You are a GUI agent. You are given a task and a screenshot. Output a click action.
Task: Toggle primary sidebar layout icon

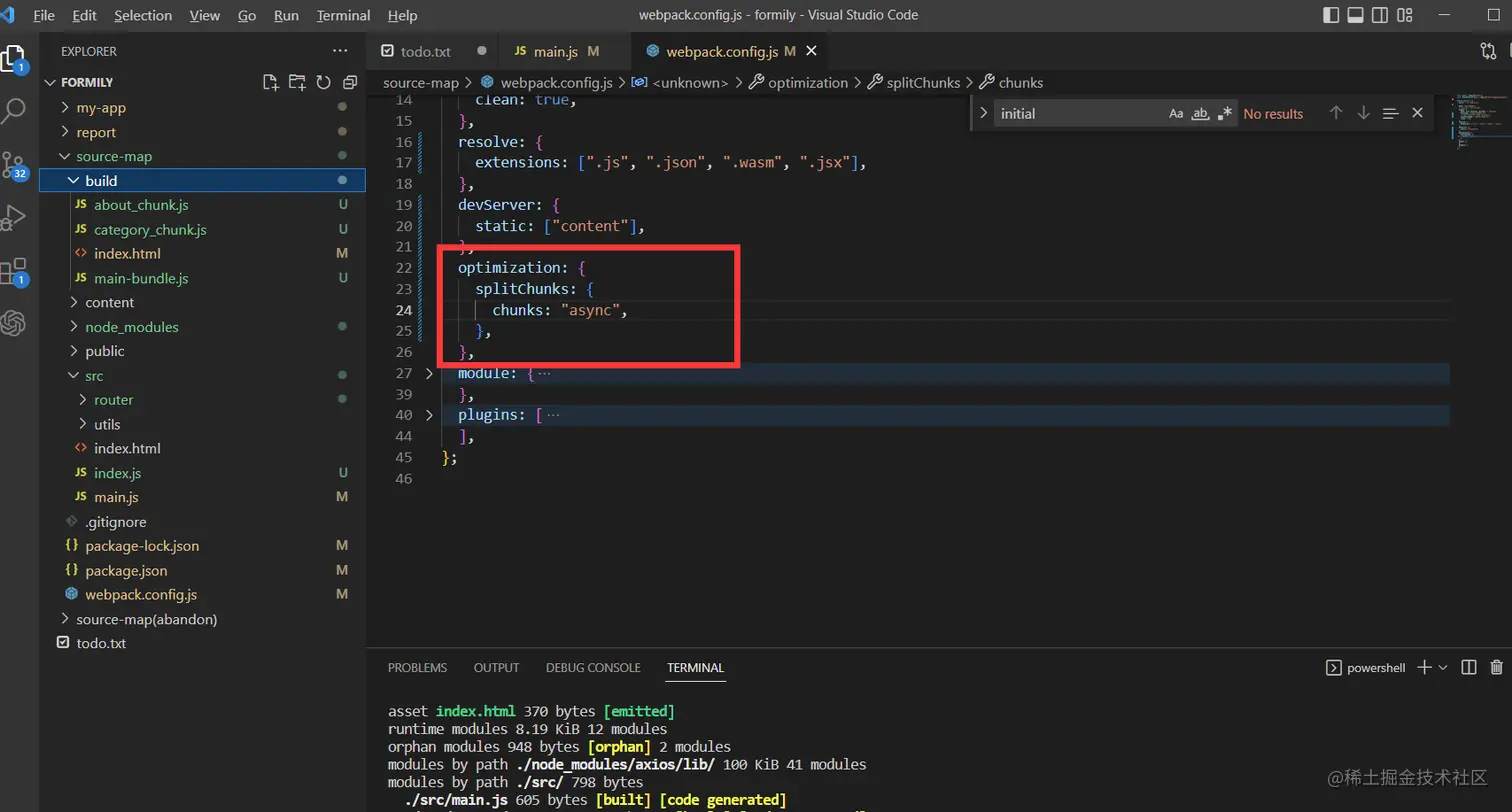1331,15
